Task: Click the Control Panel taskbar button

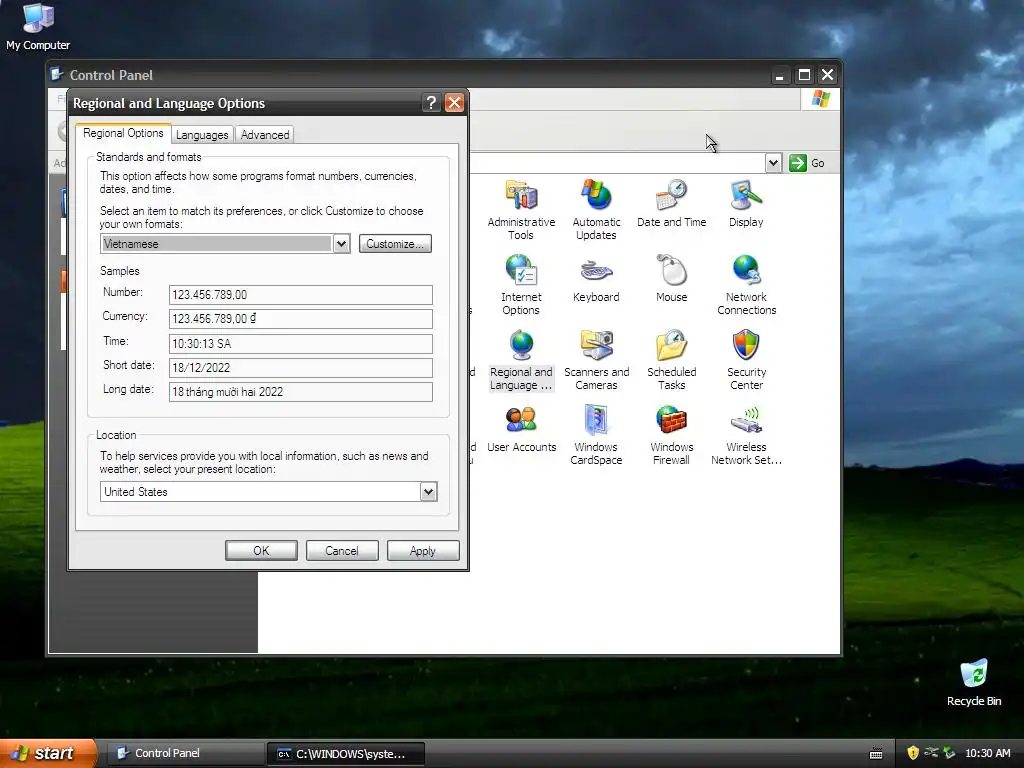Action: click(186, 753)
